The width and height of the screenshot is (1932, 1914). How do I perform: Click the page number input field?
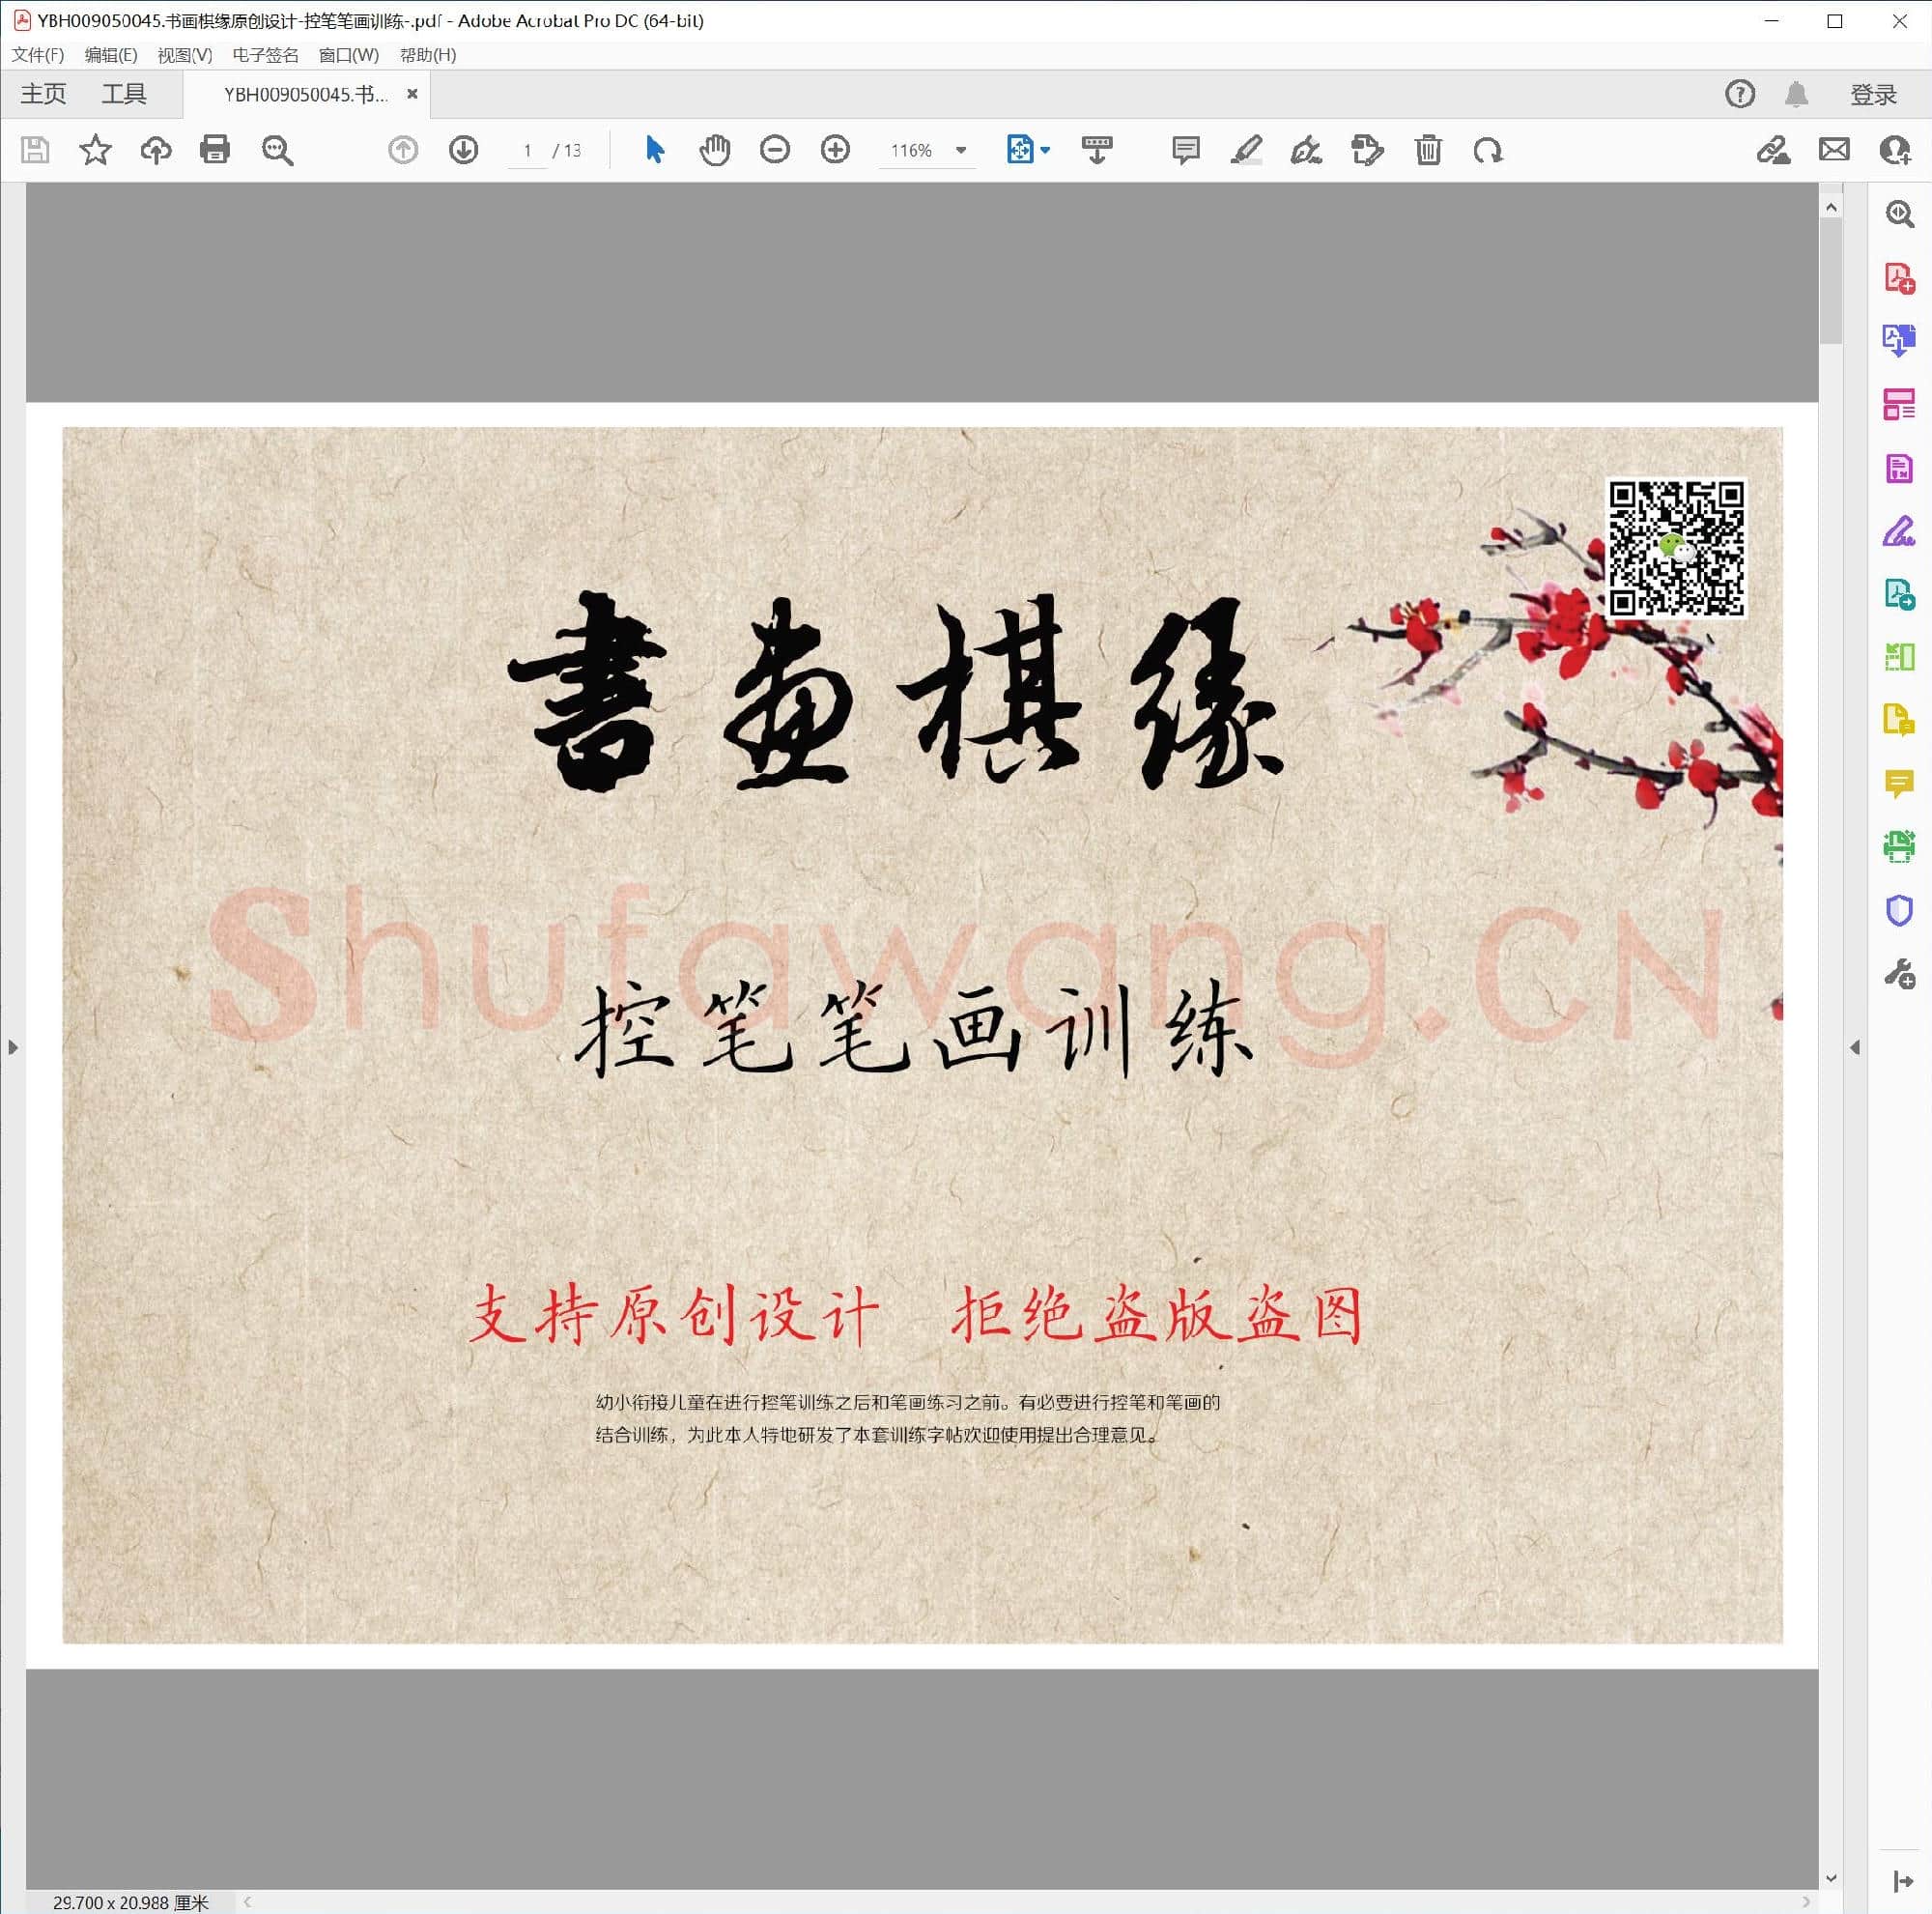(527, 150)
